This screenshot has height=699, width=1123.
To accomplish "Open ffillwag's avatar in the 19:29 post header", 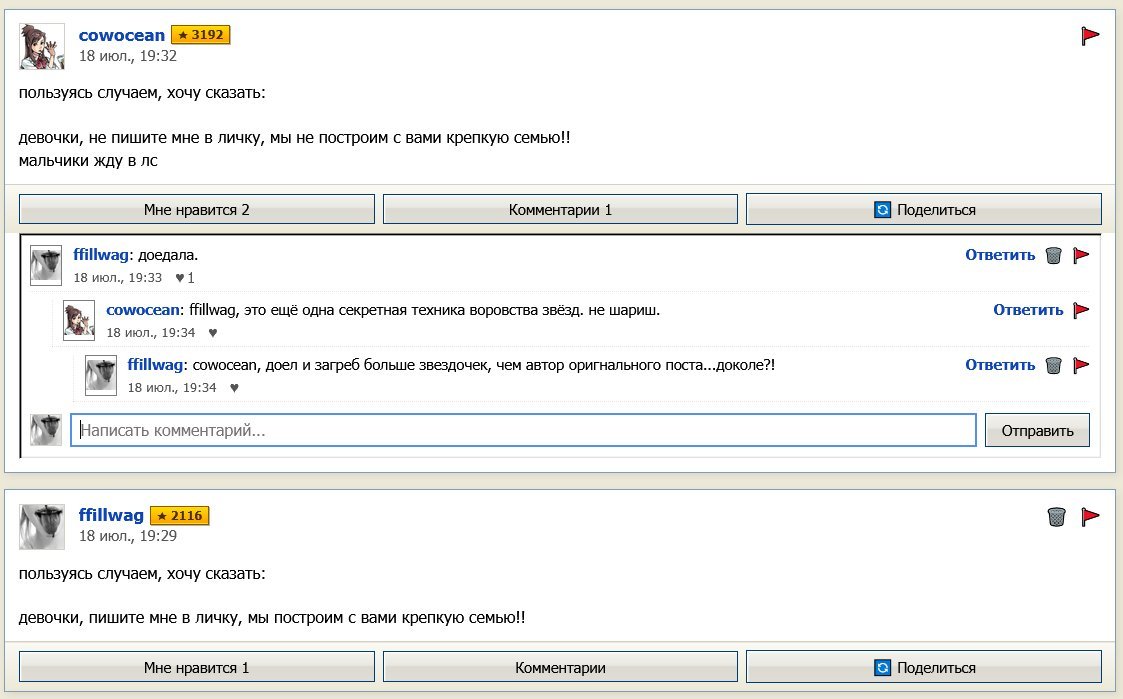I will coord(42,527).
